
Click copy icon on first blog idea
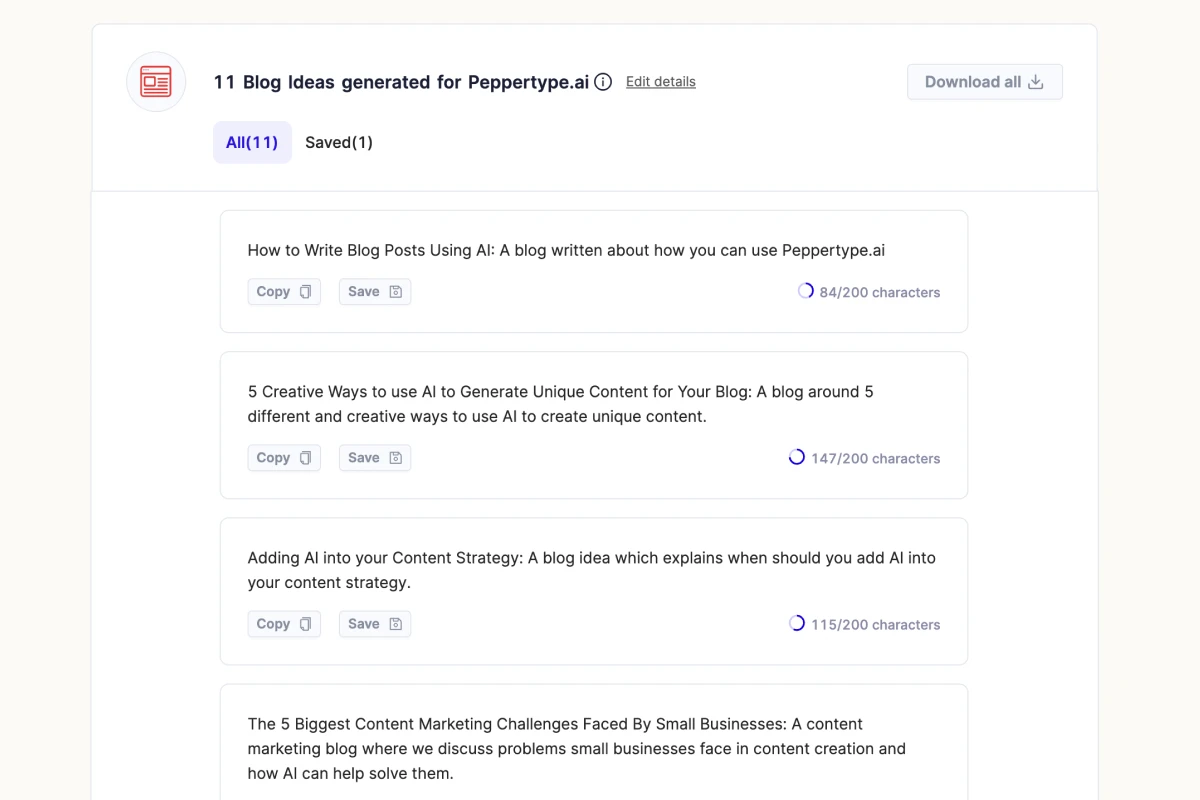pos(306,292)
